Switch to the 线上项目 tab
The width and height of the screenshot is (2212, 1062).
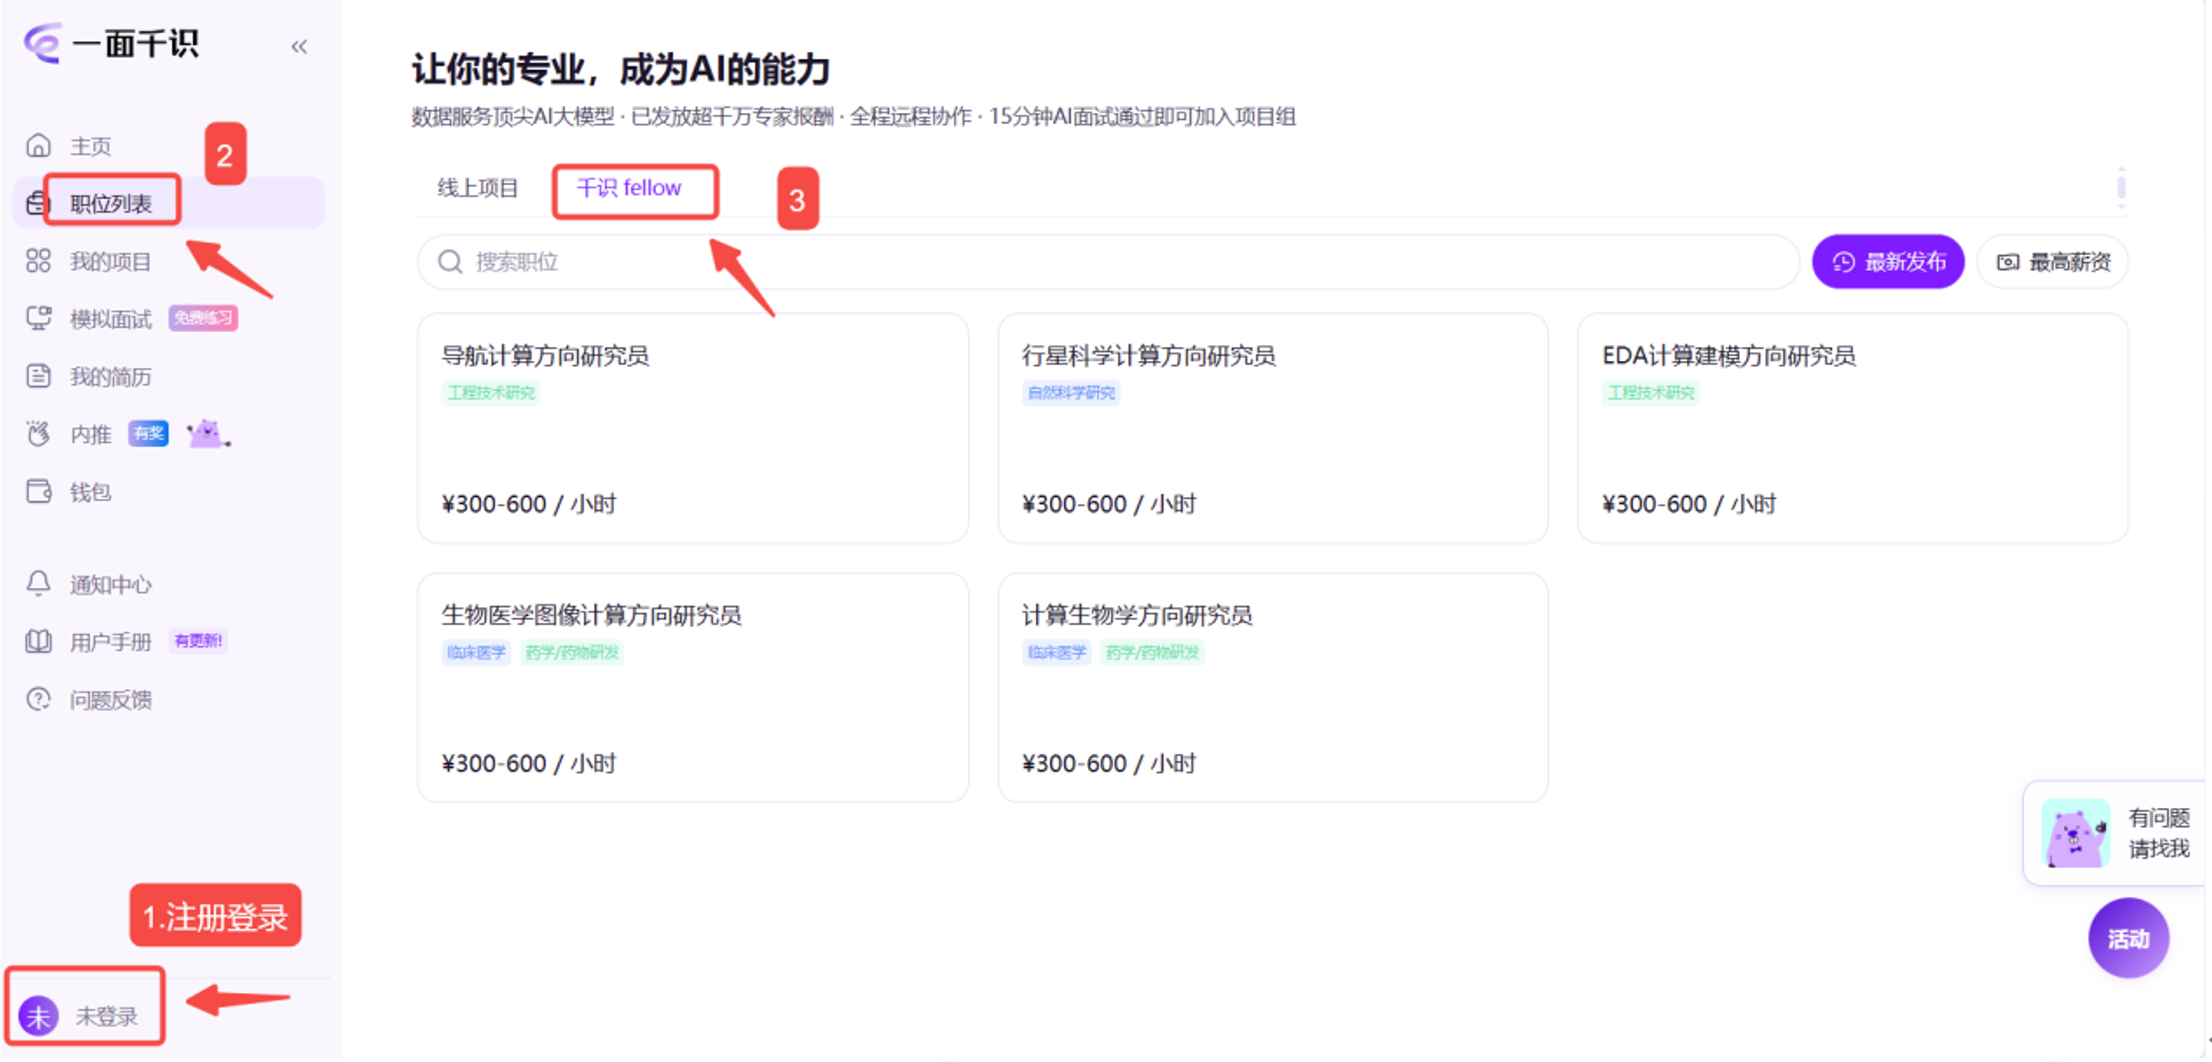coord(478,188)
